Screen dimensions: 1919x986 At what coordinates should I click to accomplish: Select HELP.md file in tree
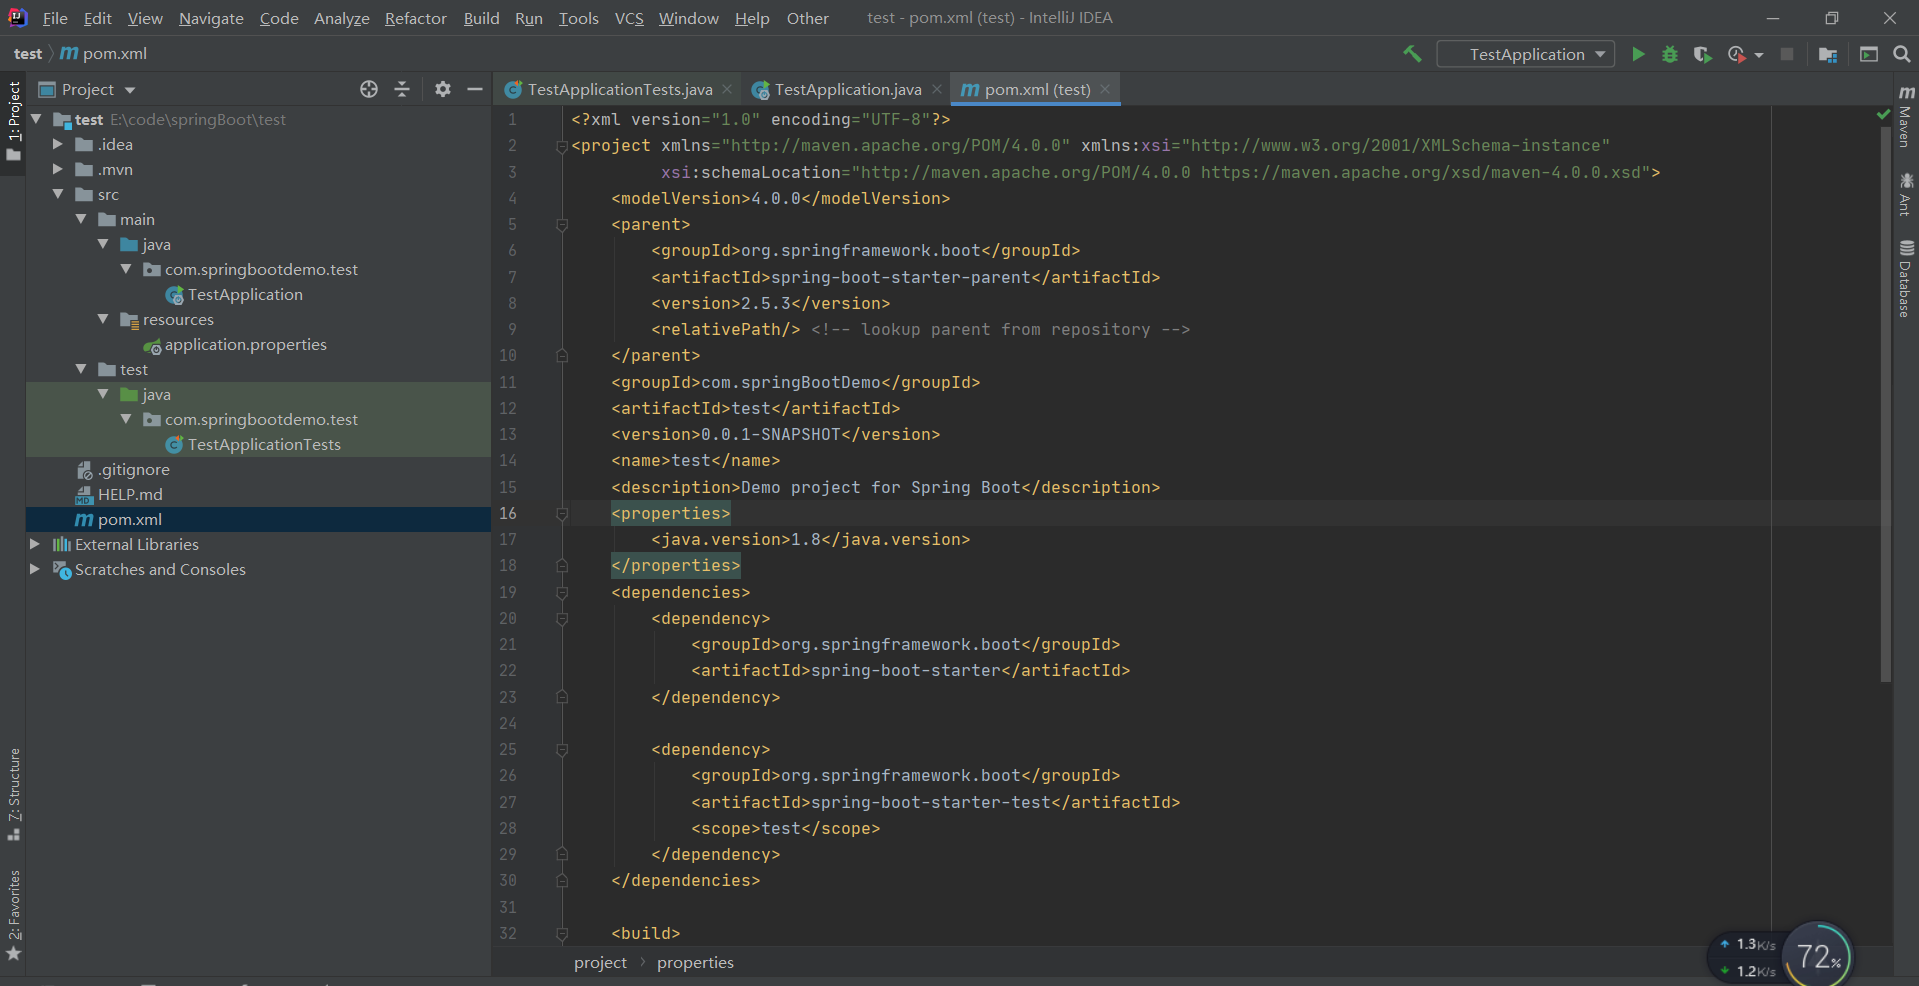130,494
